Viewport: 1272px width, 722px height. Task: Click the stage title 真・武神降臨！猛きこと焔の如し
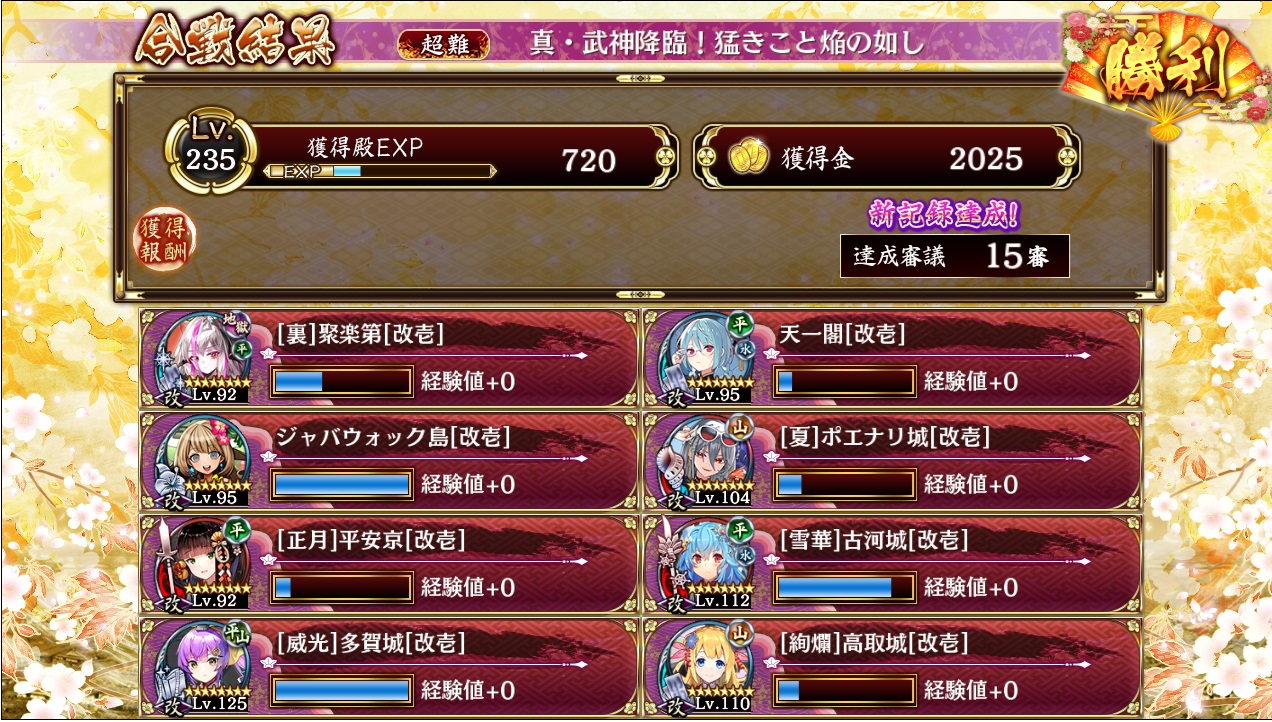[x=727, y=44]
